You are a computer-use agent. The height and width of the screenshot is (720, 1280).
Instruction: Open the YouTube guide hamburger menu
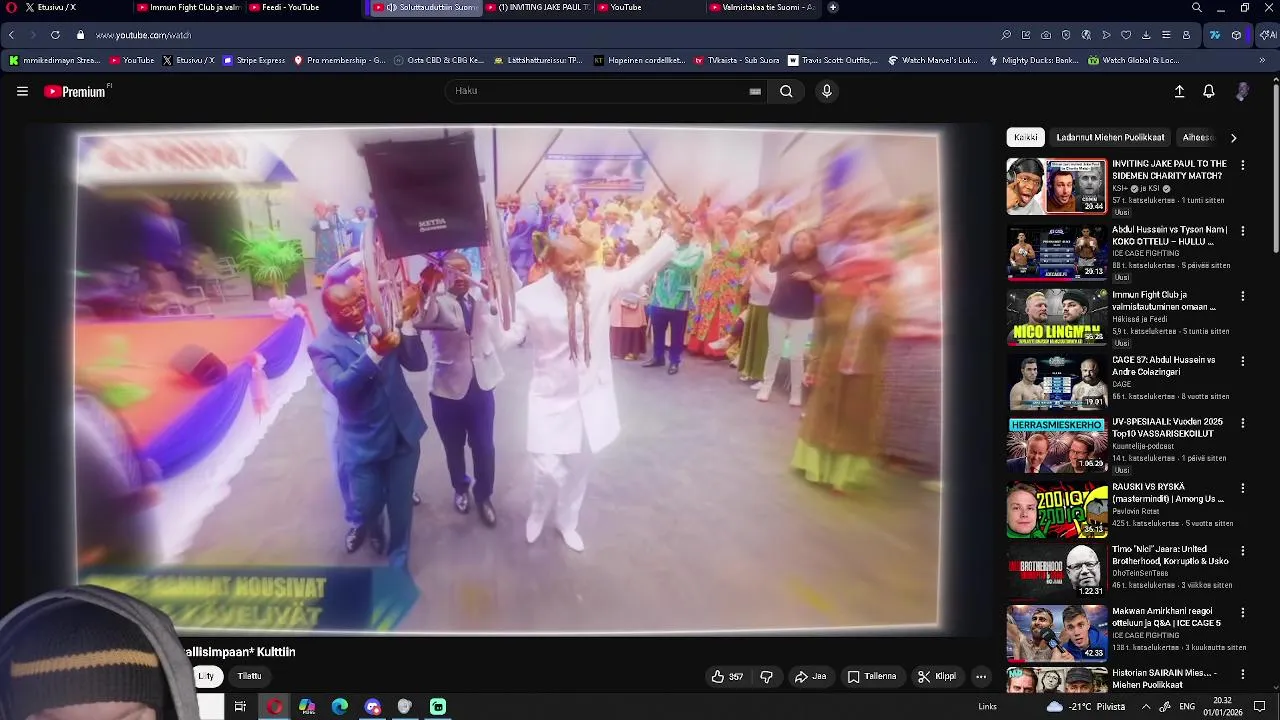click(x=22, y=91)
